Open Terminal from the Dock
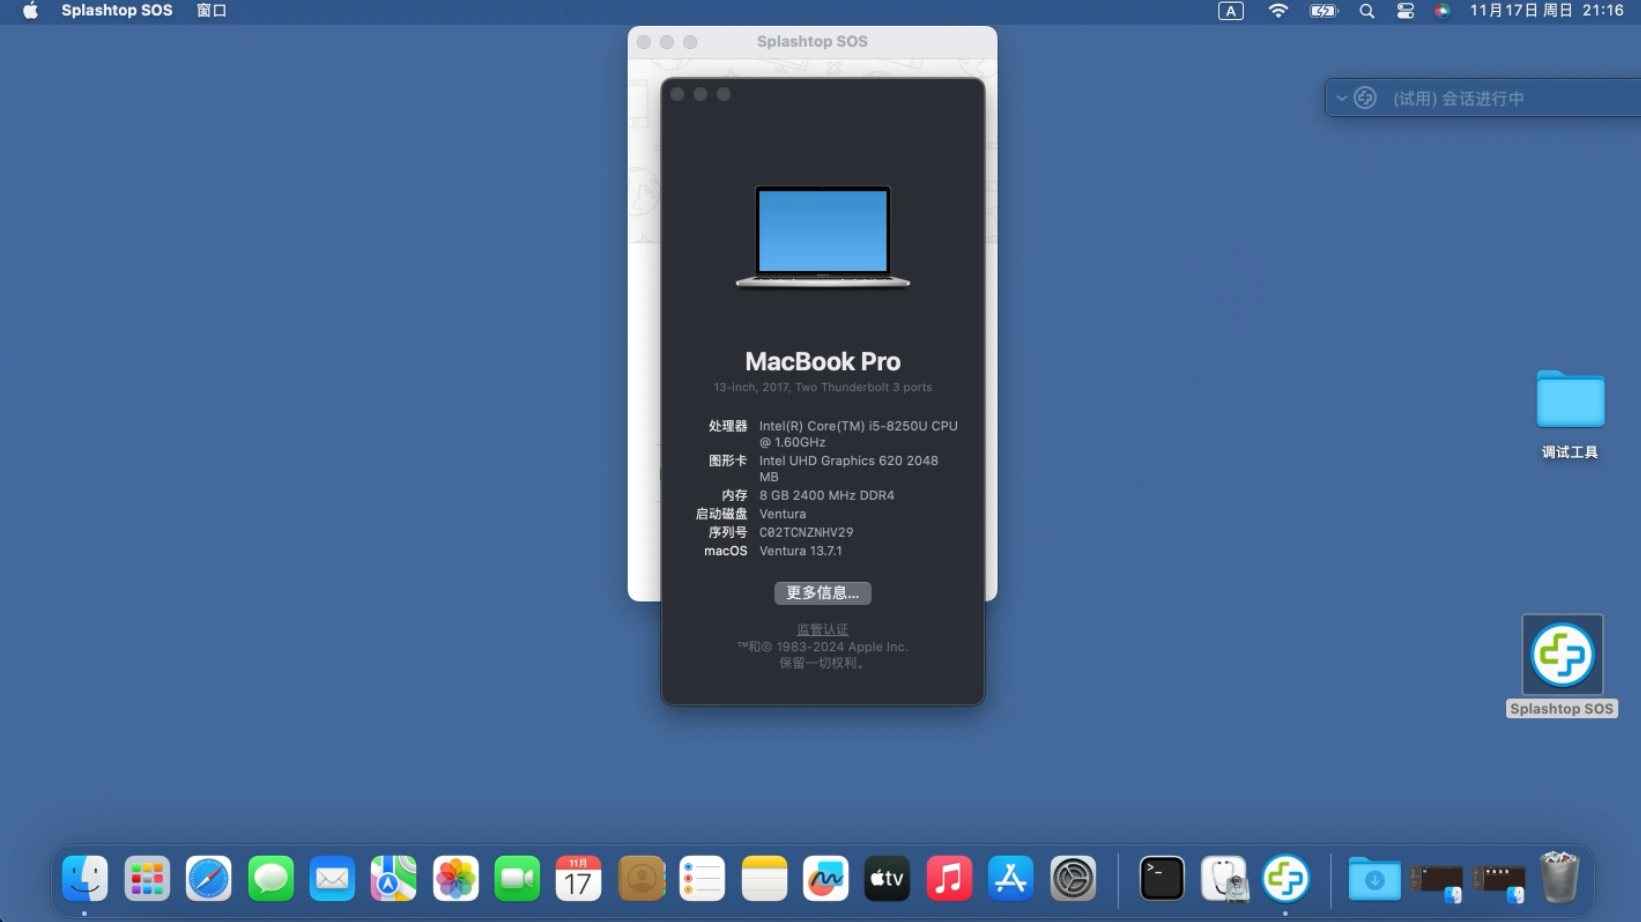The height and width of the screenshot is (922, 1641). (1160, 879)
